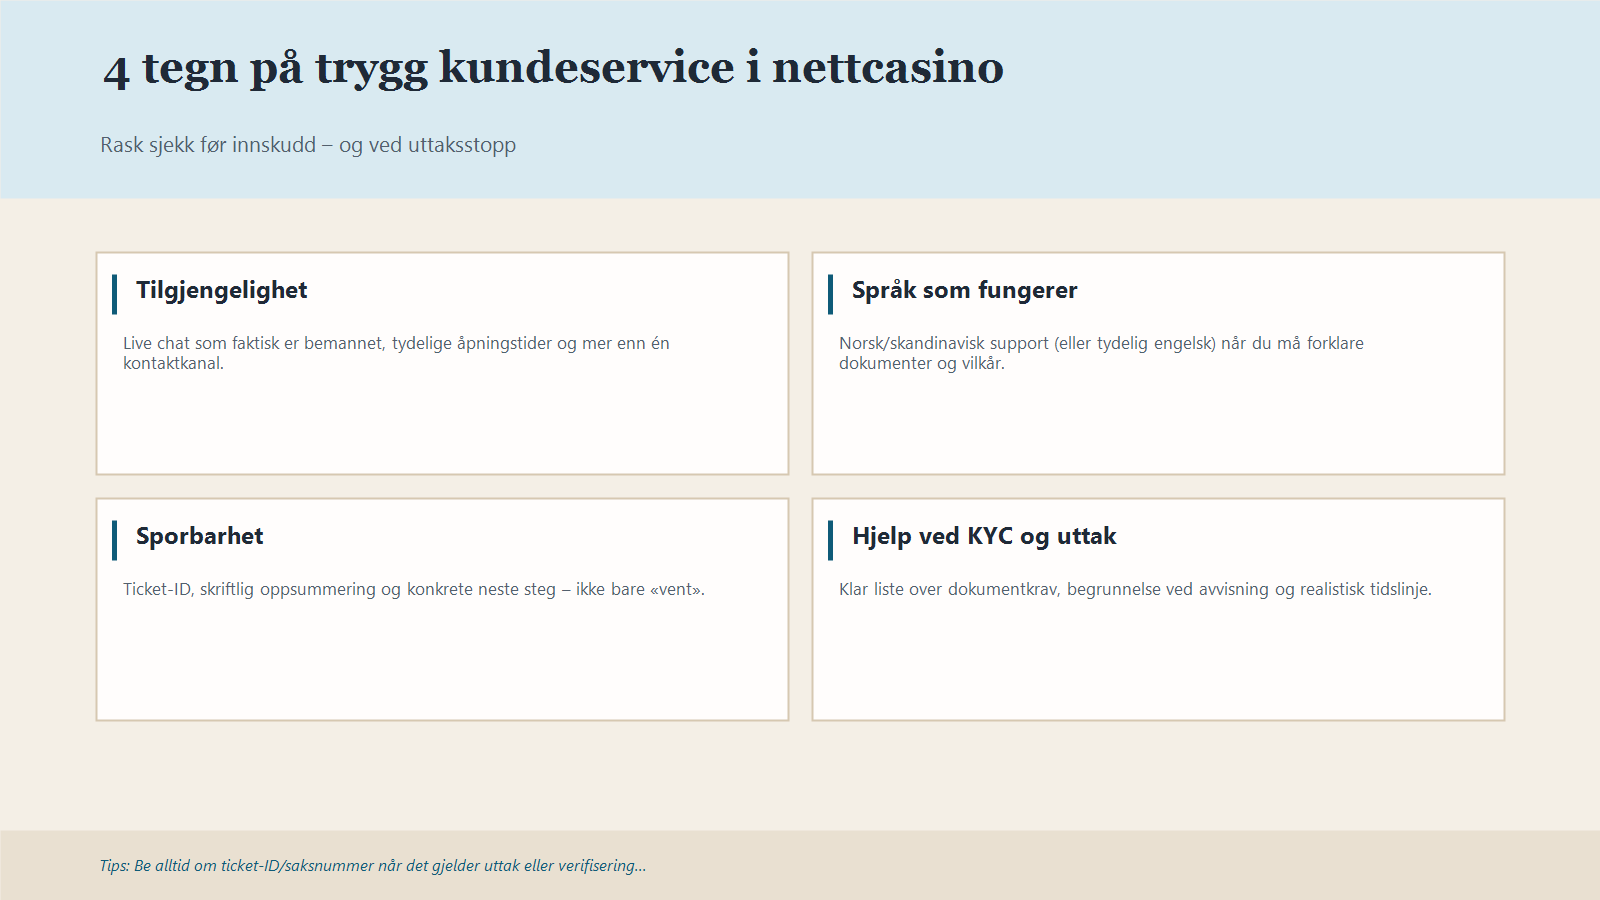The image size is (1600, 900).
Task: Click the live chat description link
Action: [396, 342]
